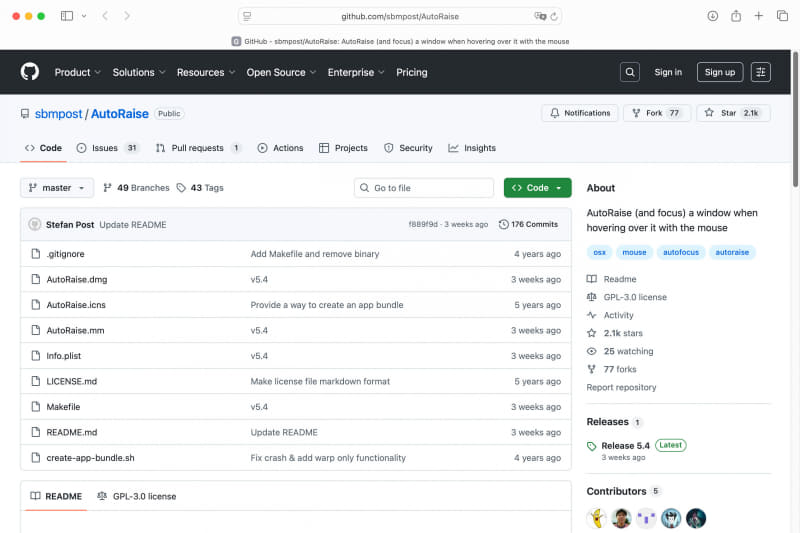Open Release 5.4 link

click(x=625, y=446)
